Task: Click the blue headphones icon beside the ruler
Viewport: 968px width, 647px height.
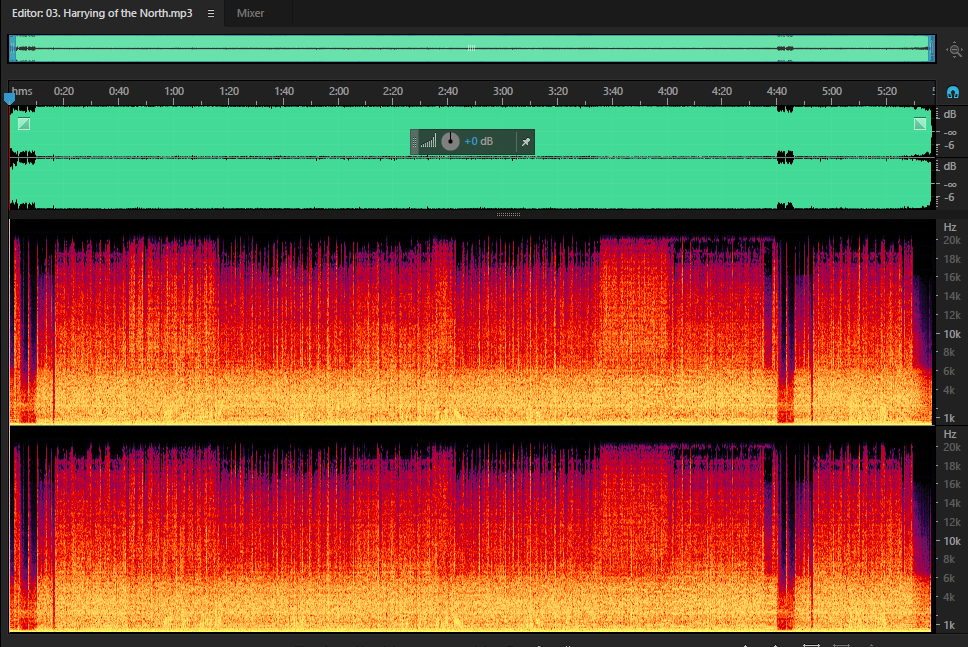Action: pos(953,93)
